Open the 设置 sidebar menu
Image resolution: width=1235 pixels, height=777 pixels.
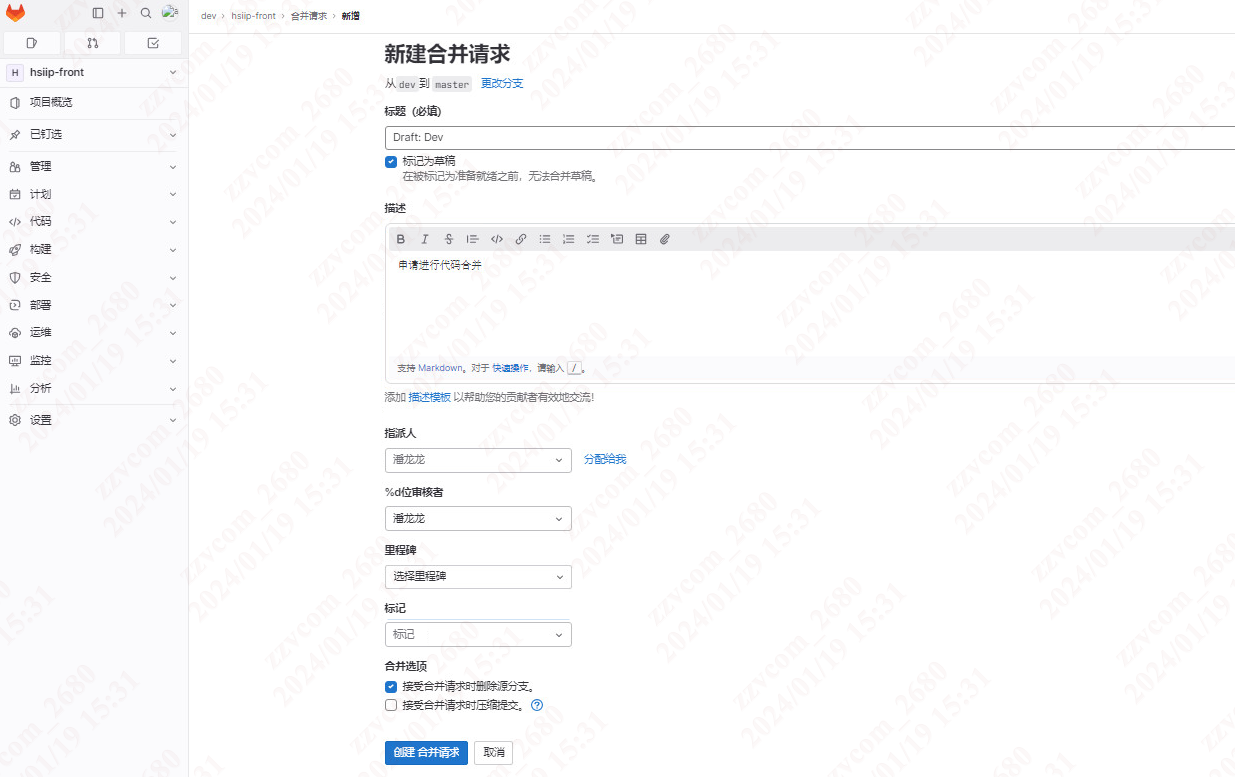94,420
